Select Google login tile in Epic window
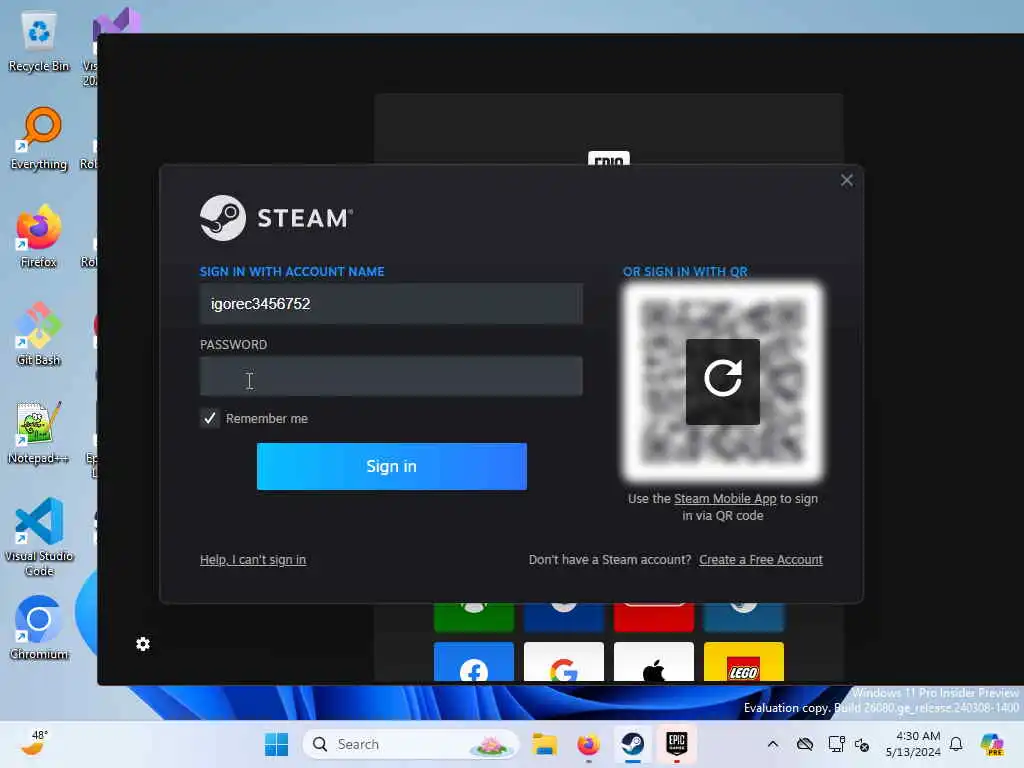This screenshot has width=1024, height=768. [x=564, y=662]
